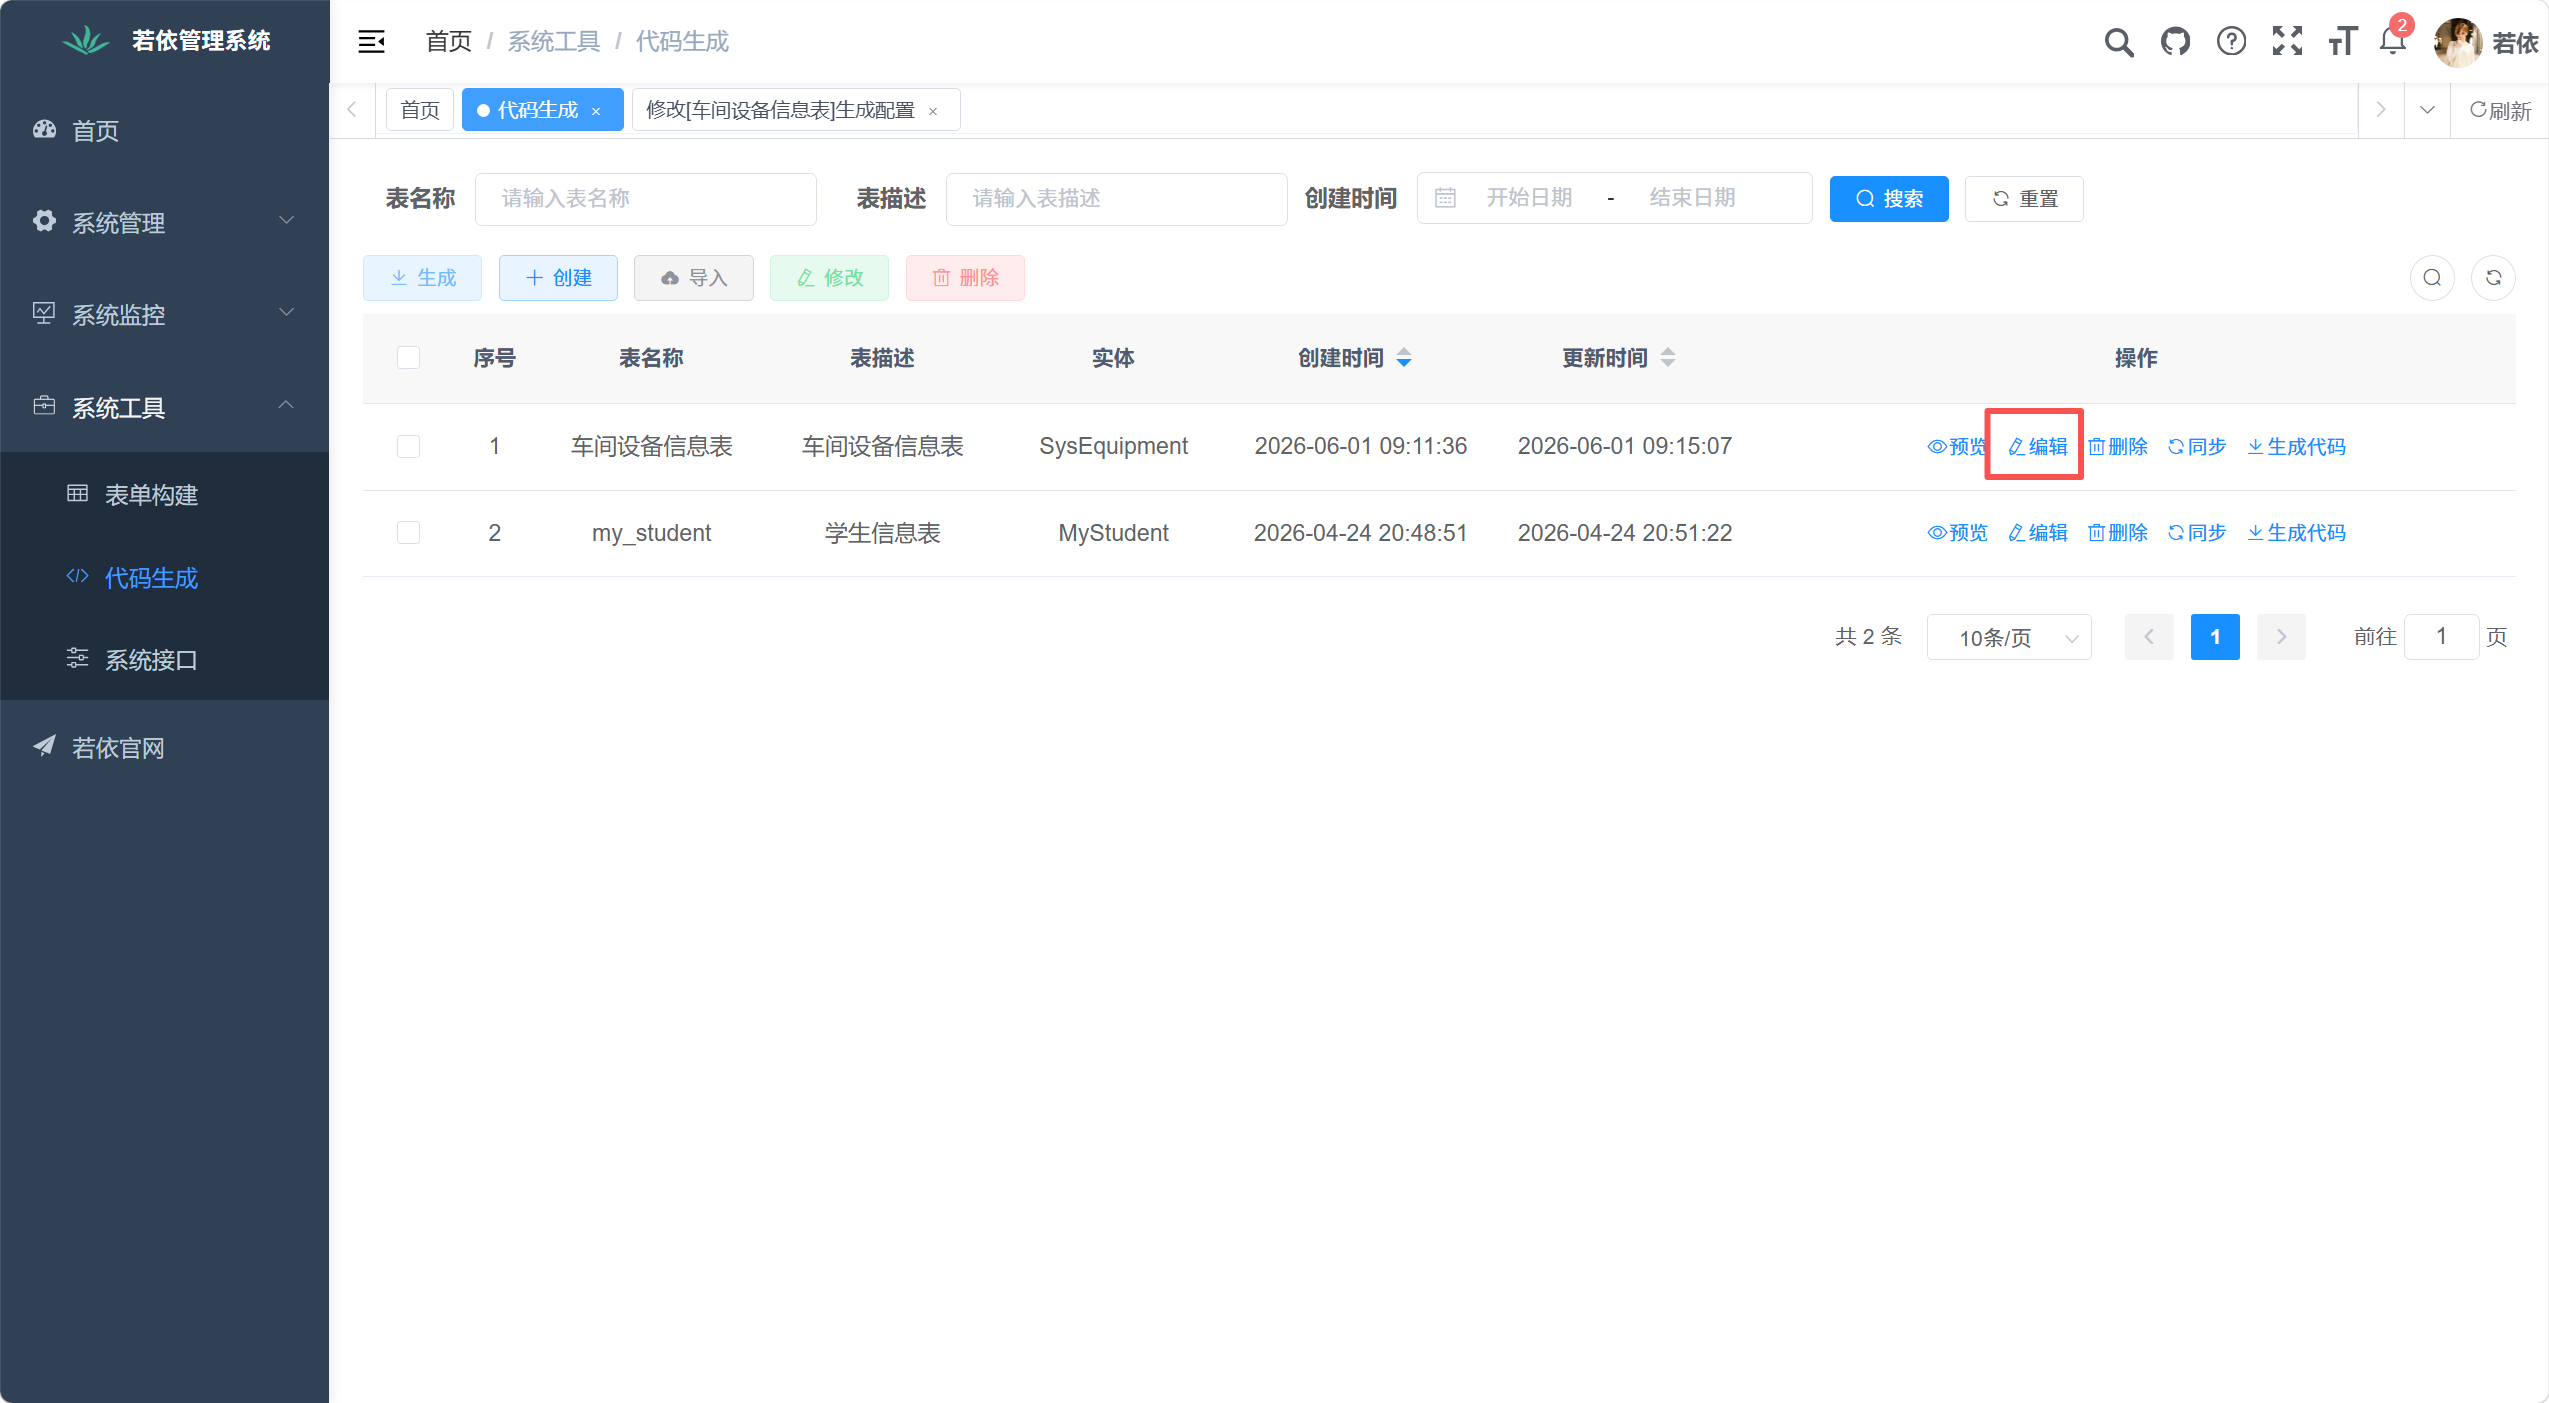Generate code for 车间设备信息表 row
Image resolution: width=2549 pixels, height=1403 pixels.
point(2296,447)
